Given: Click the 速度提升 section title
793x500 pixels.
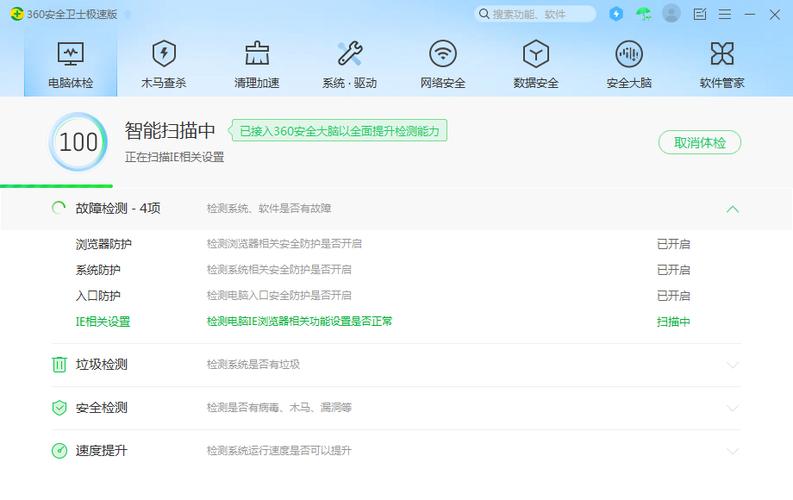Looking at the screenshot, I should pos(102,450).
